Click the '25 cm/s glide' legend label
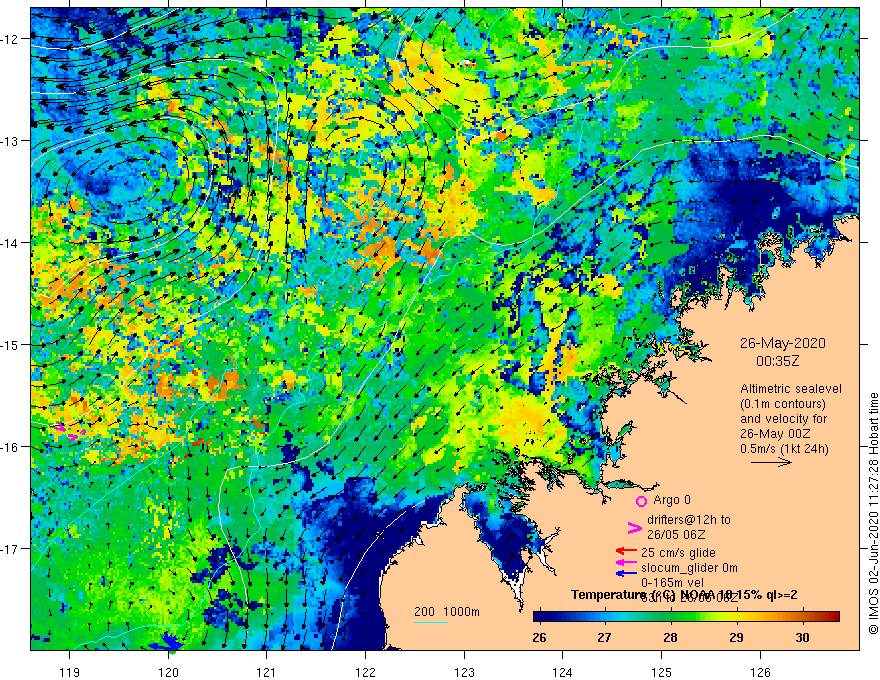 678,553
